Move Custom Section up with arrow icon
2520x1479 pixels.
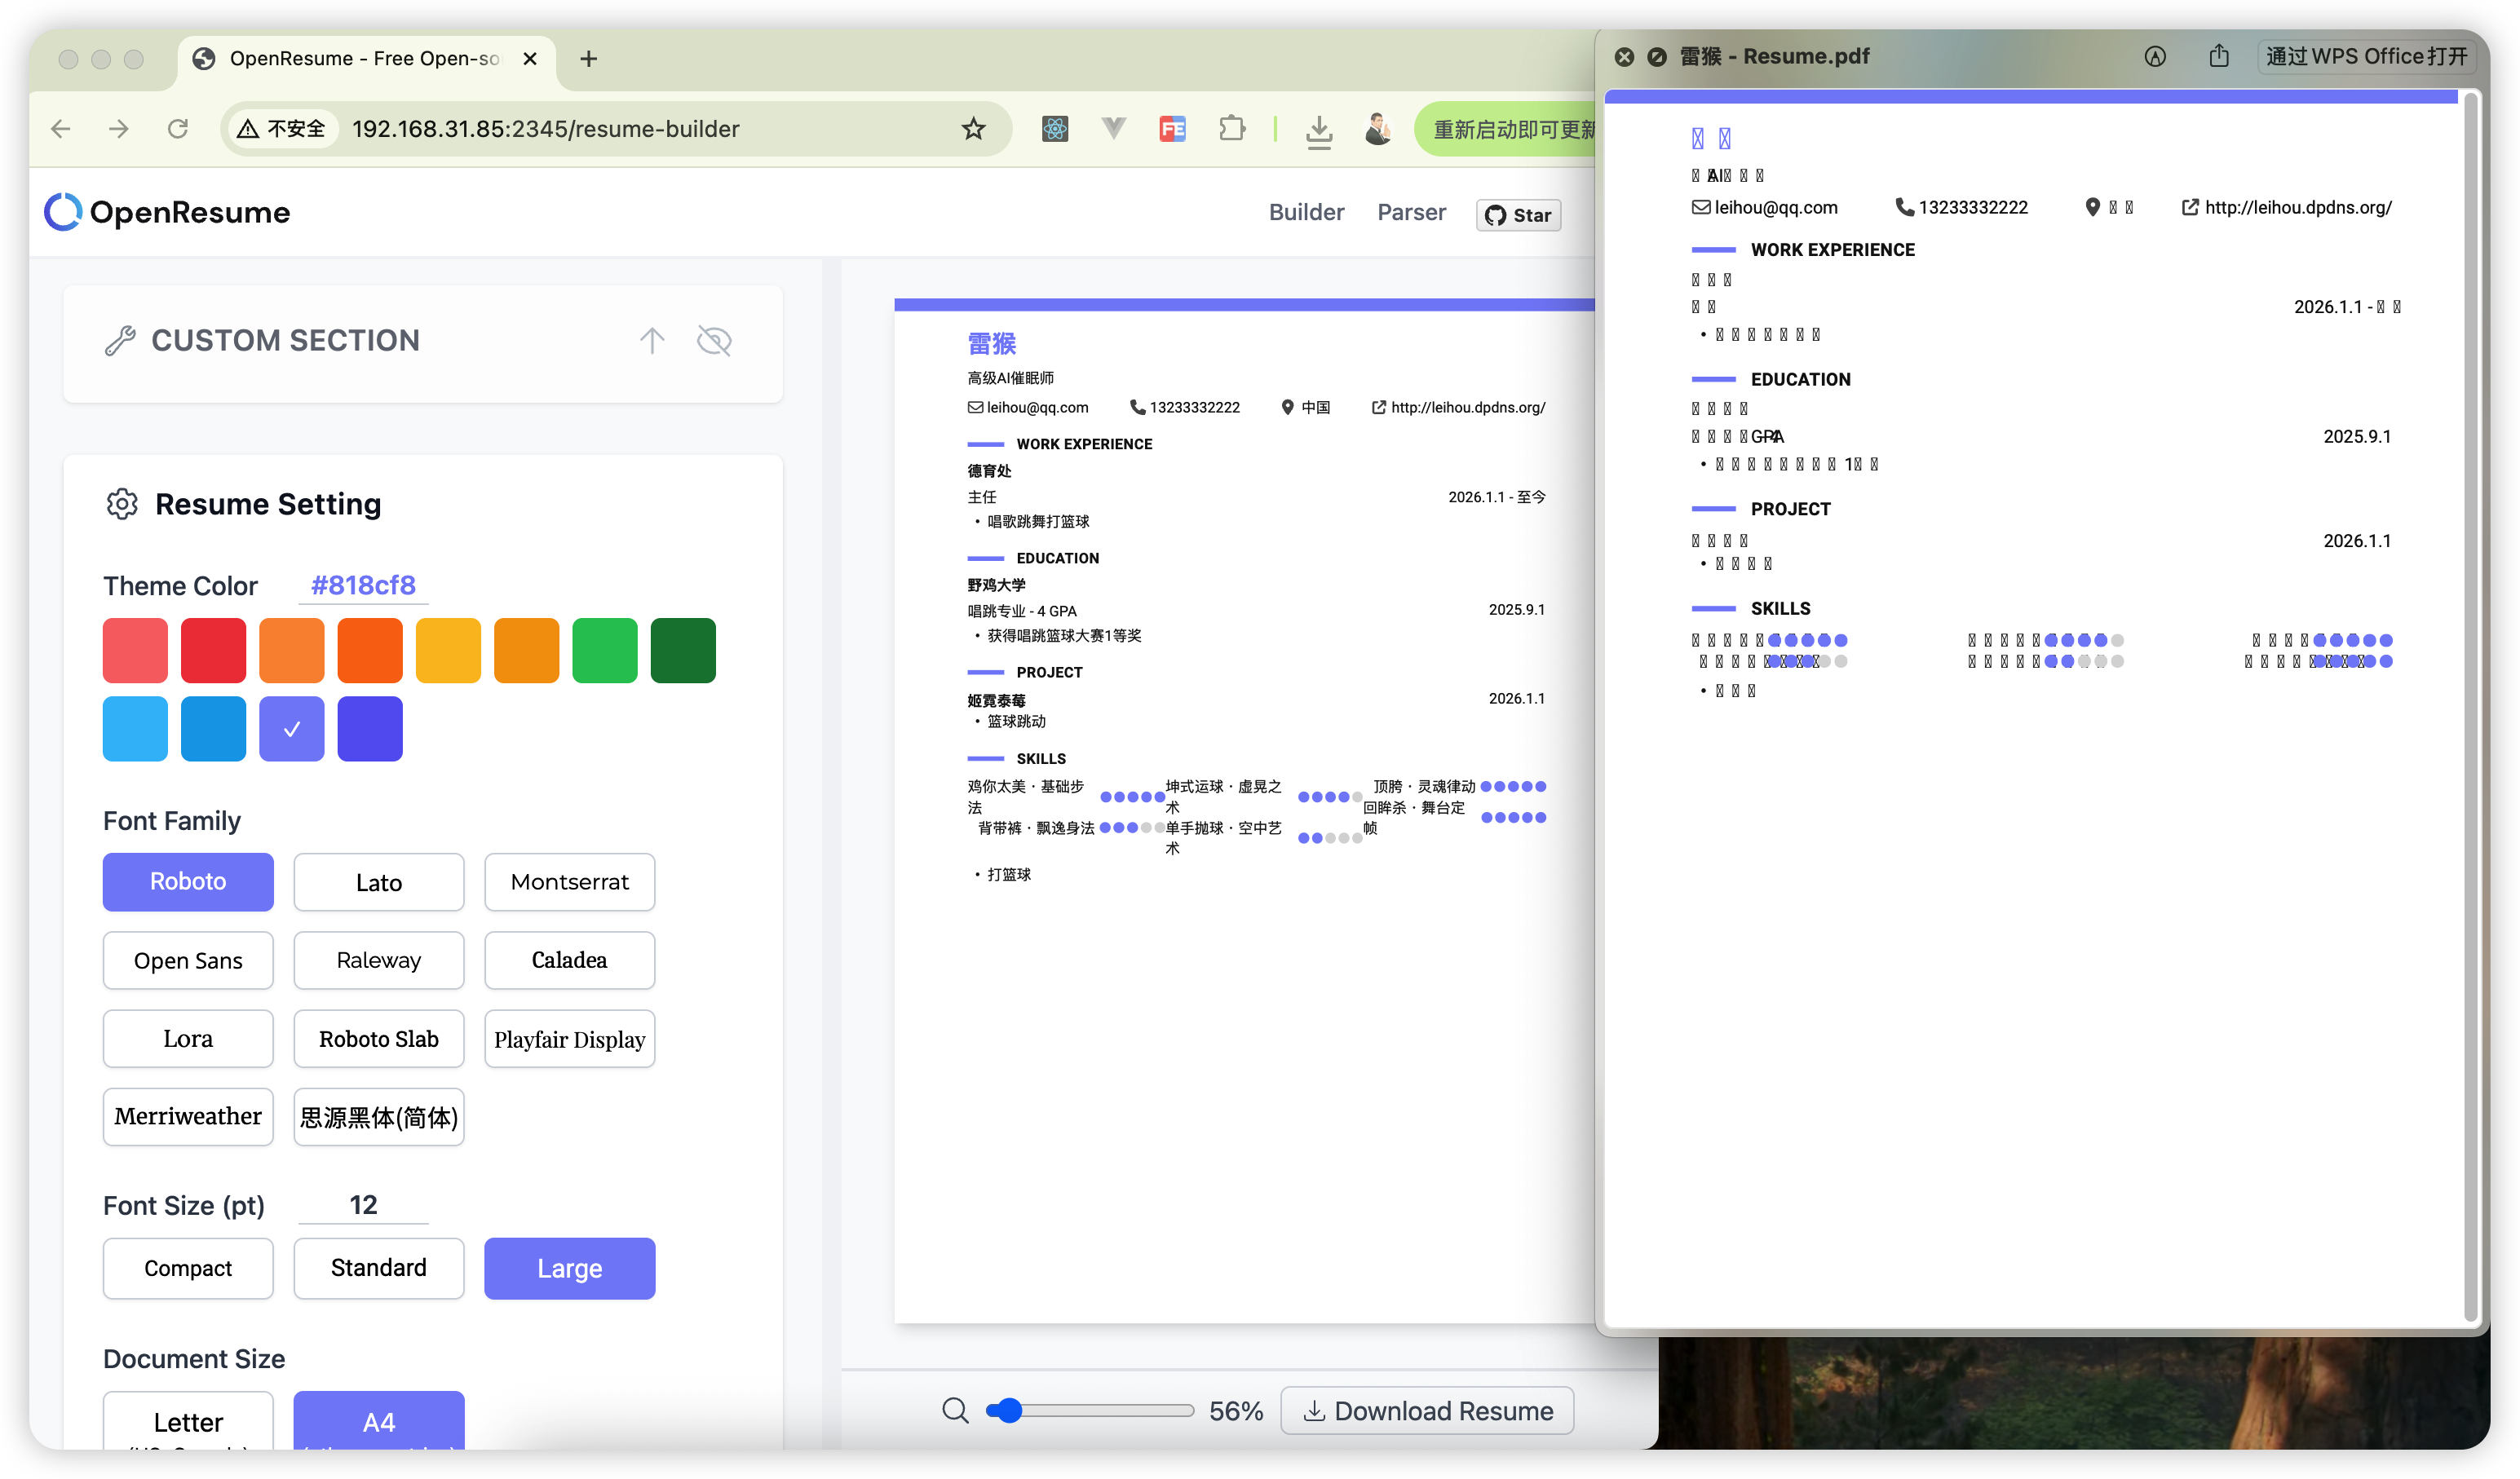tap(652, 341)
